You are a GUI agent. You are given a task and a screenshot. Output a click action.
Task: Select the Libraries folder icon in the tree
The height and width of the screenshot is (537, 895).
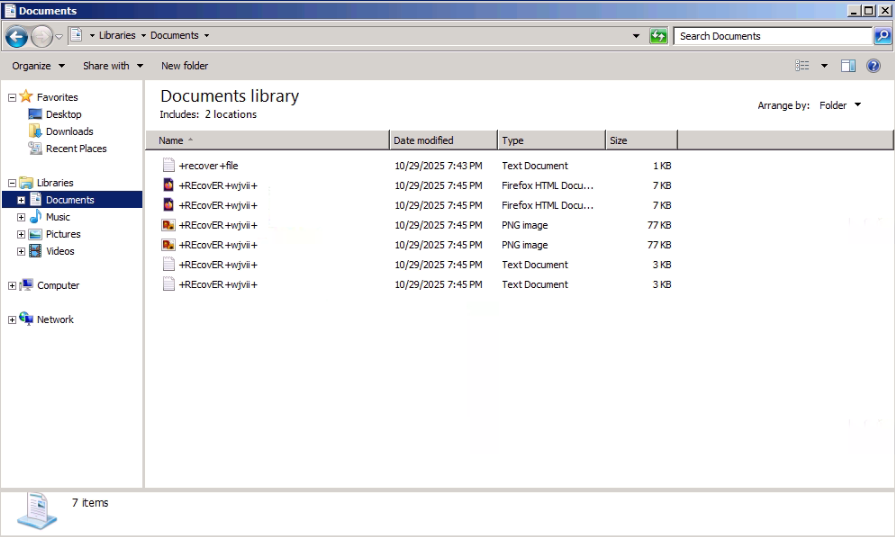26,182
